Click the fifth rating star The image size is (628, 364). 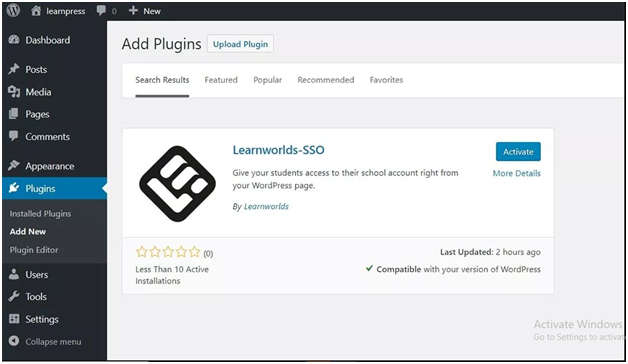pos(194,252)
